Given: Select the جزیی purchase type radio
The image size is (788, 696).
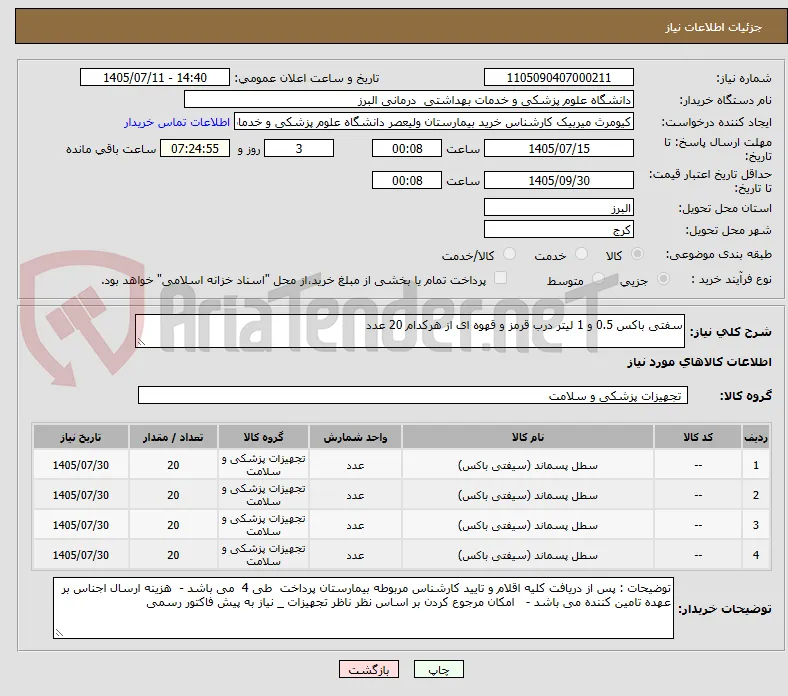Looking at the screenshot, I should (x=663, y=279).
